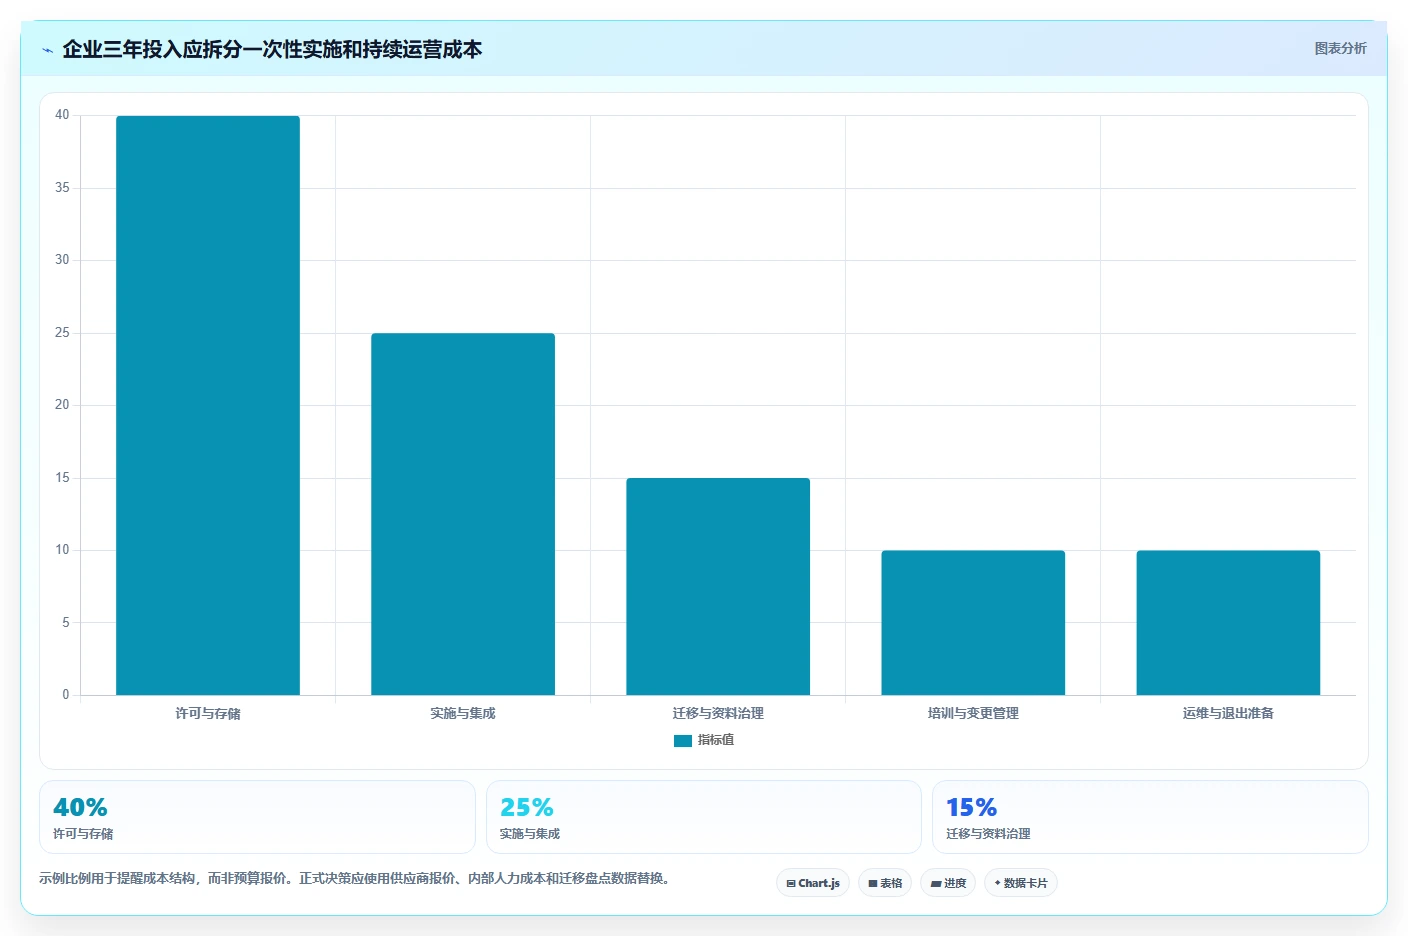Open the 40% 许可与存储 data card

(257, 817)
